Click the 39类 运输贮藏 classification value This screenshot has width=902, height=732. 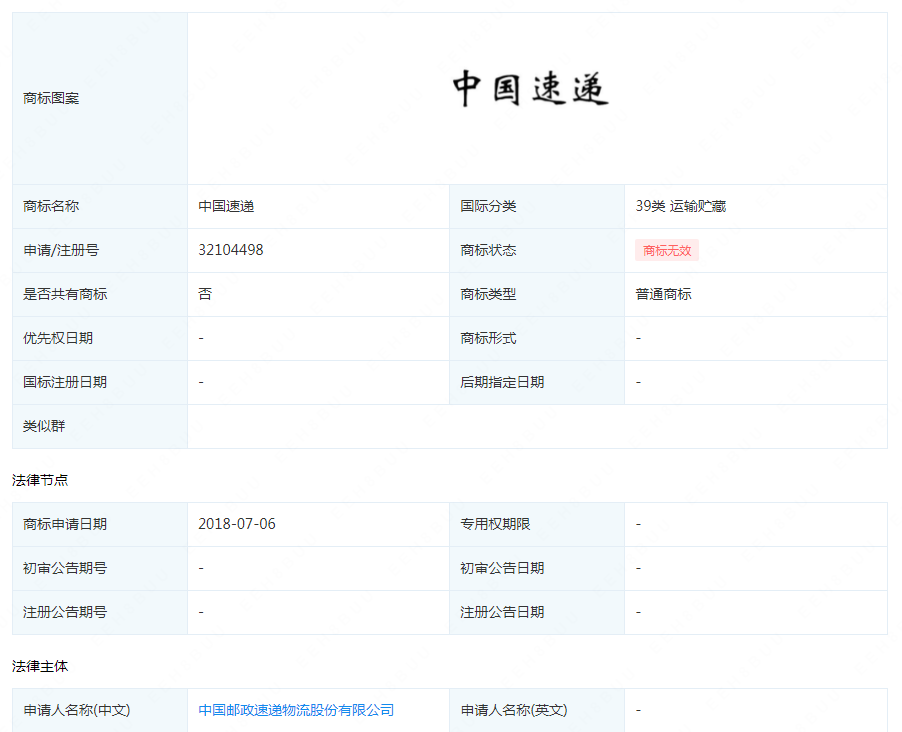[x=680, y=206]
